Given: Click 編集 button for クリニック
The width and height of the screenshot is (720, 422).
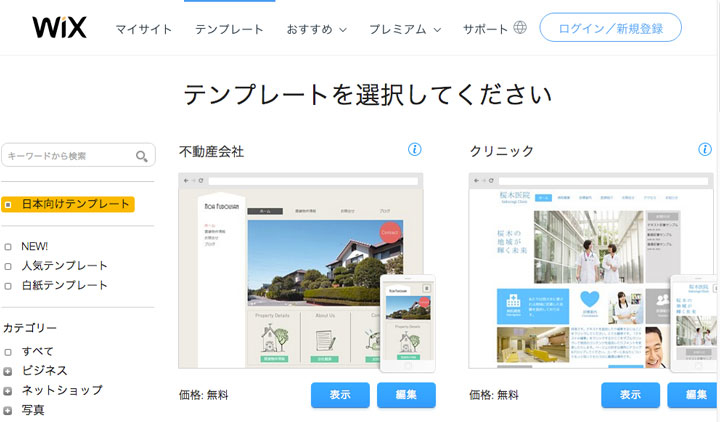Looking at the screenshot, I should pos(694,395).
